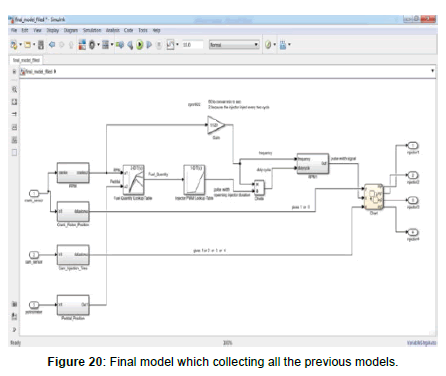The image size is (446, 376).
Task: Open the Library Browser icon
Action: (82, 45)
